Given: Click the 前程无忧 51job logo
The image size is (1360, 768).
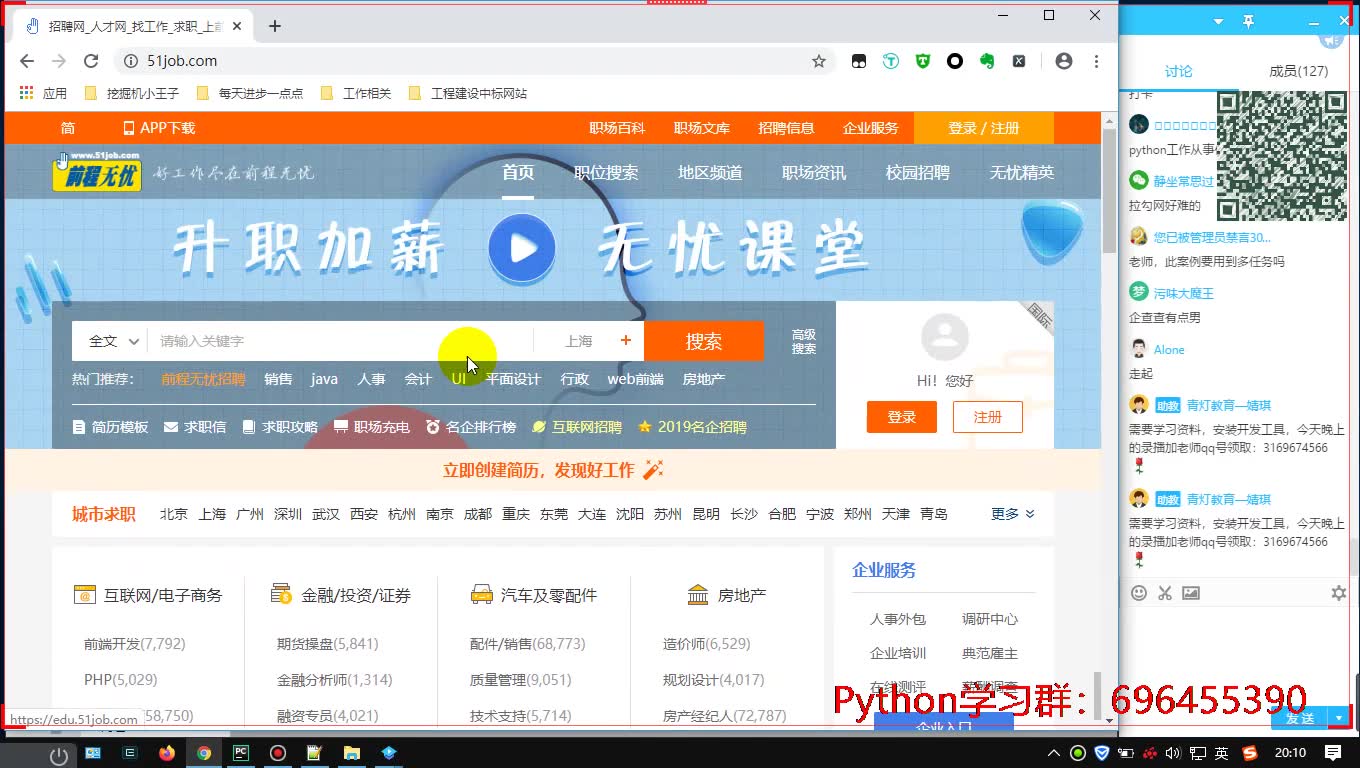Looking at the screenshot, I should tap(96, 172).
